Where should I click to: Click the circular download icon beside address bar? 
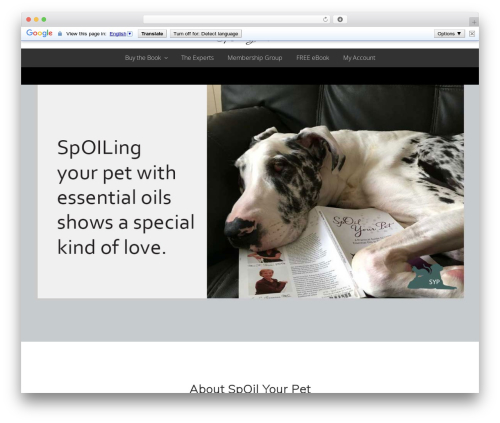click(x=340, y=20)
